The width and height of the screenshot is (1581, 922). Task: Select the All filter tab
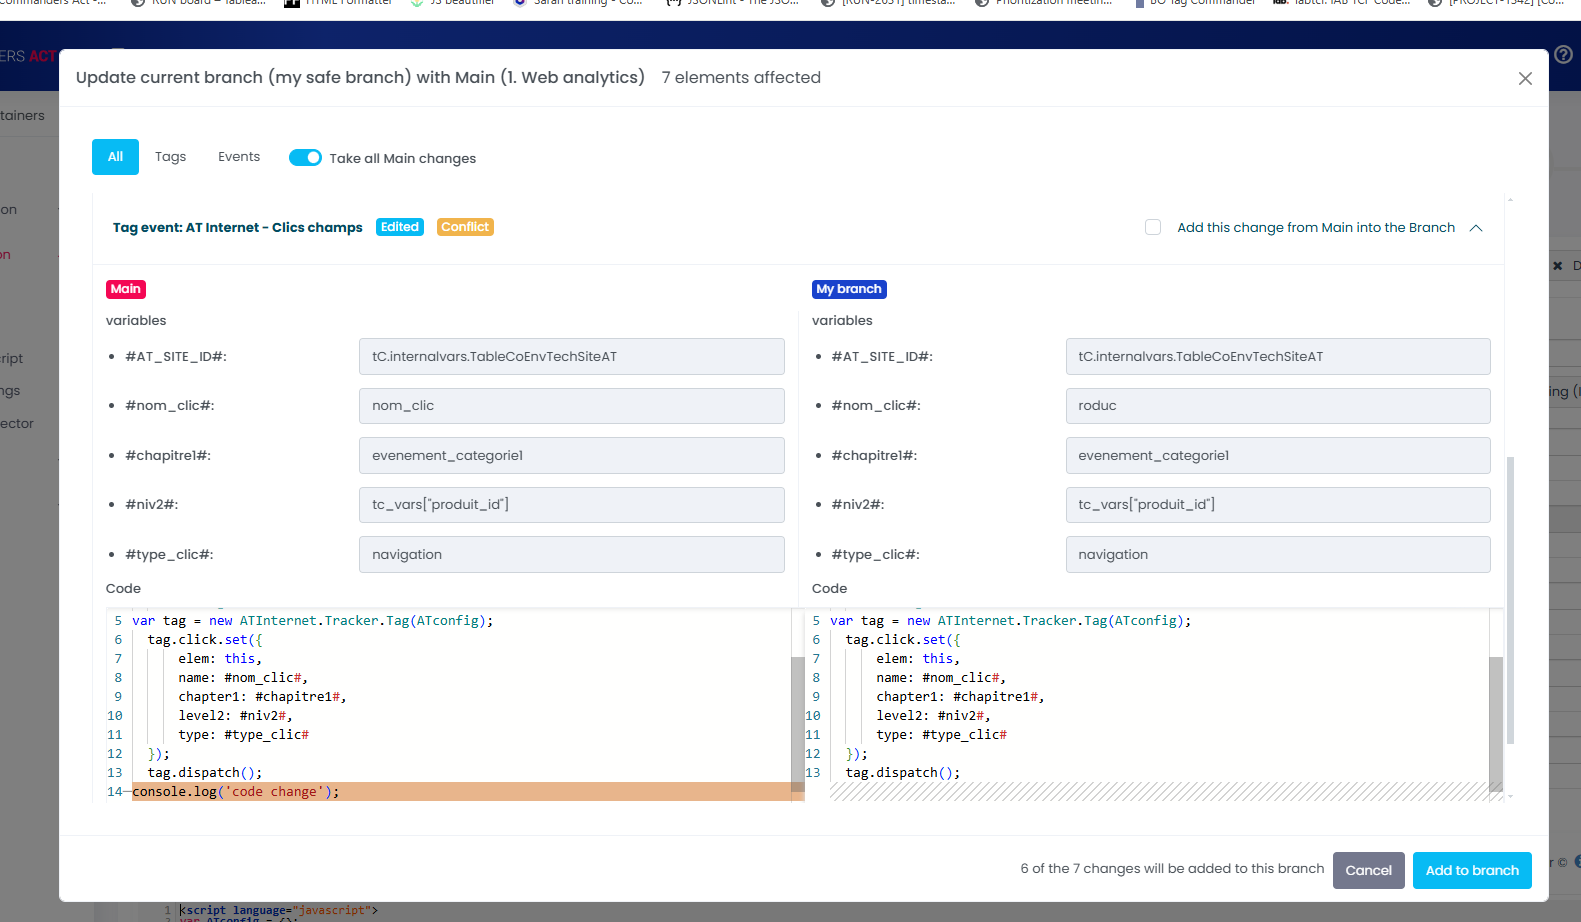click(115, 157)
